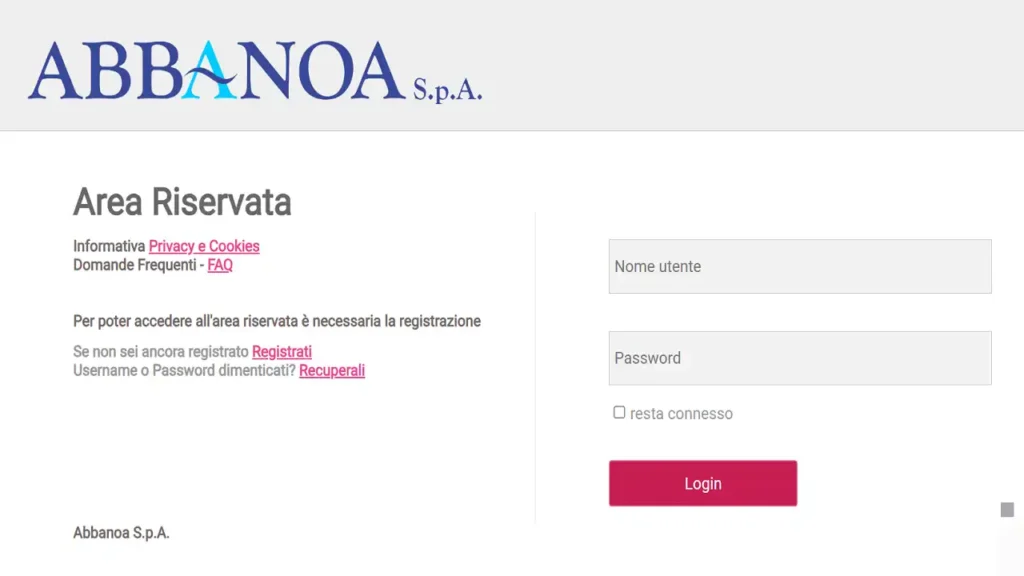Click Recuperali to recover credentials

point(331,370)
